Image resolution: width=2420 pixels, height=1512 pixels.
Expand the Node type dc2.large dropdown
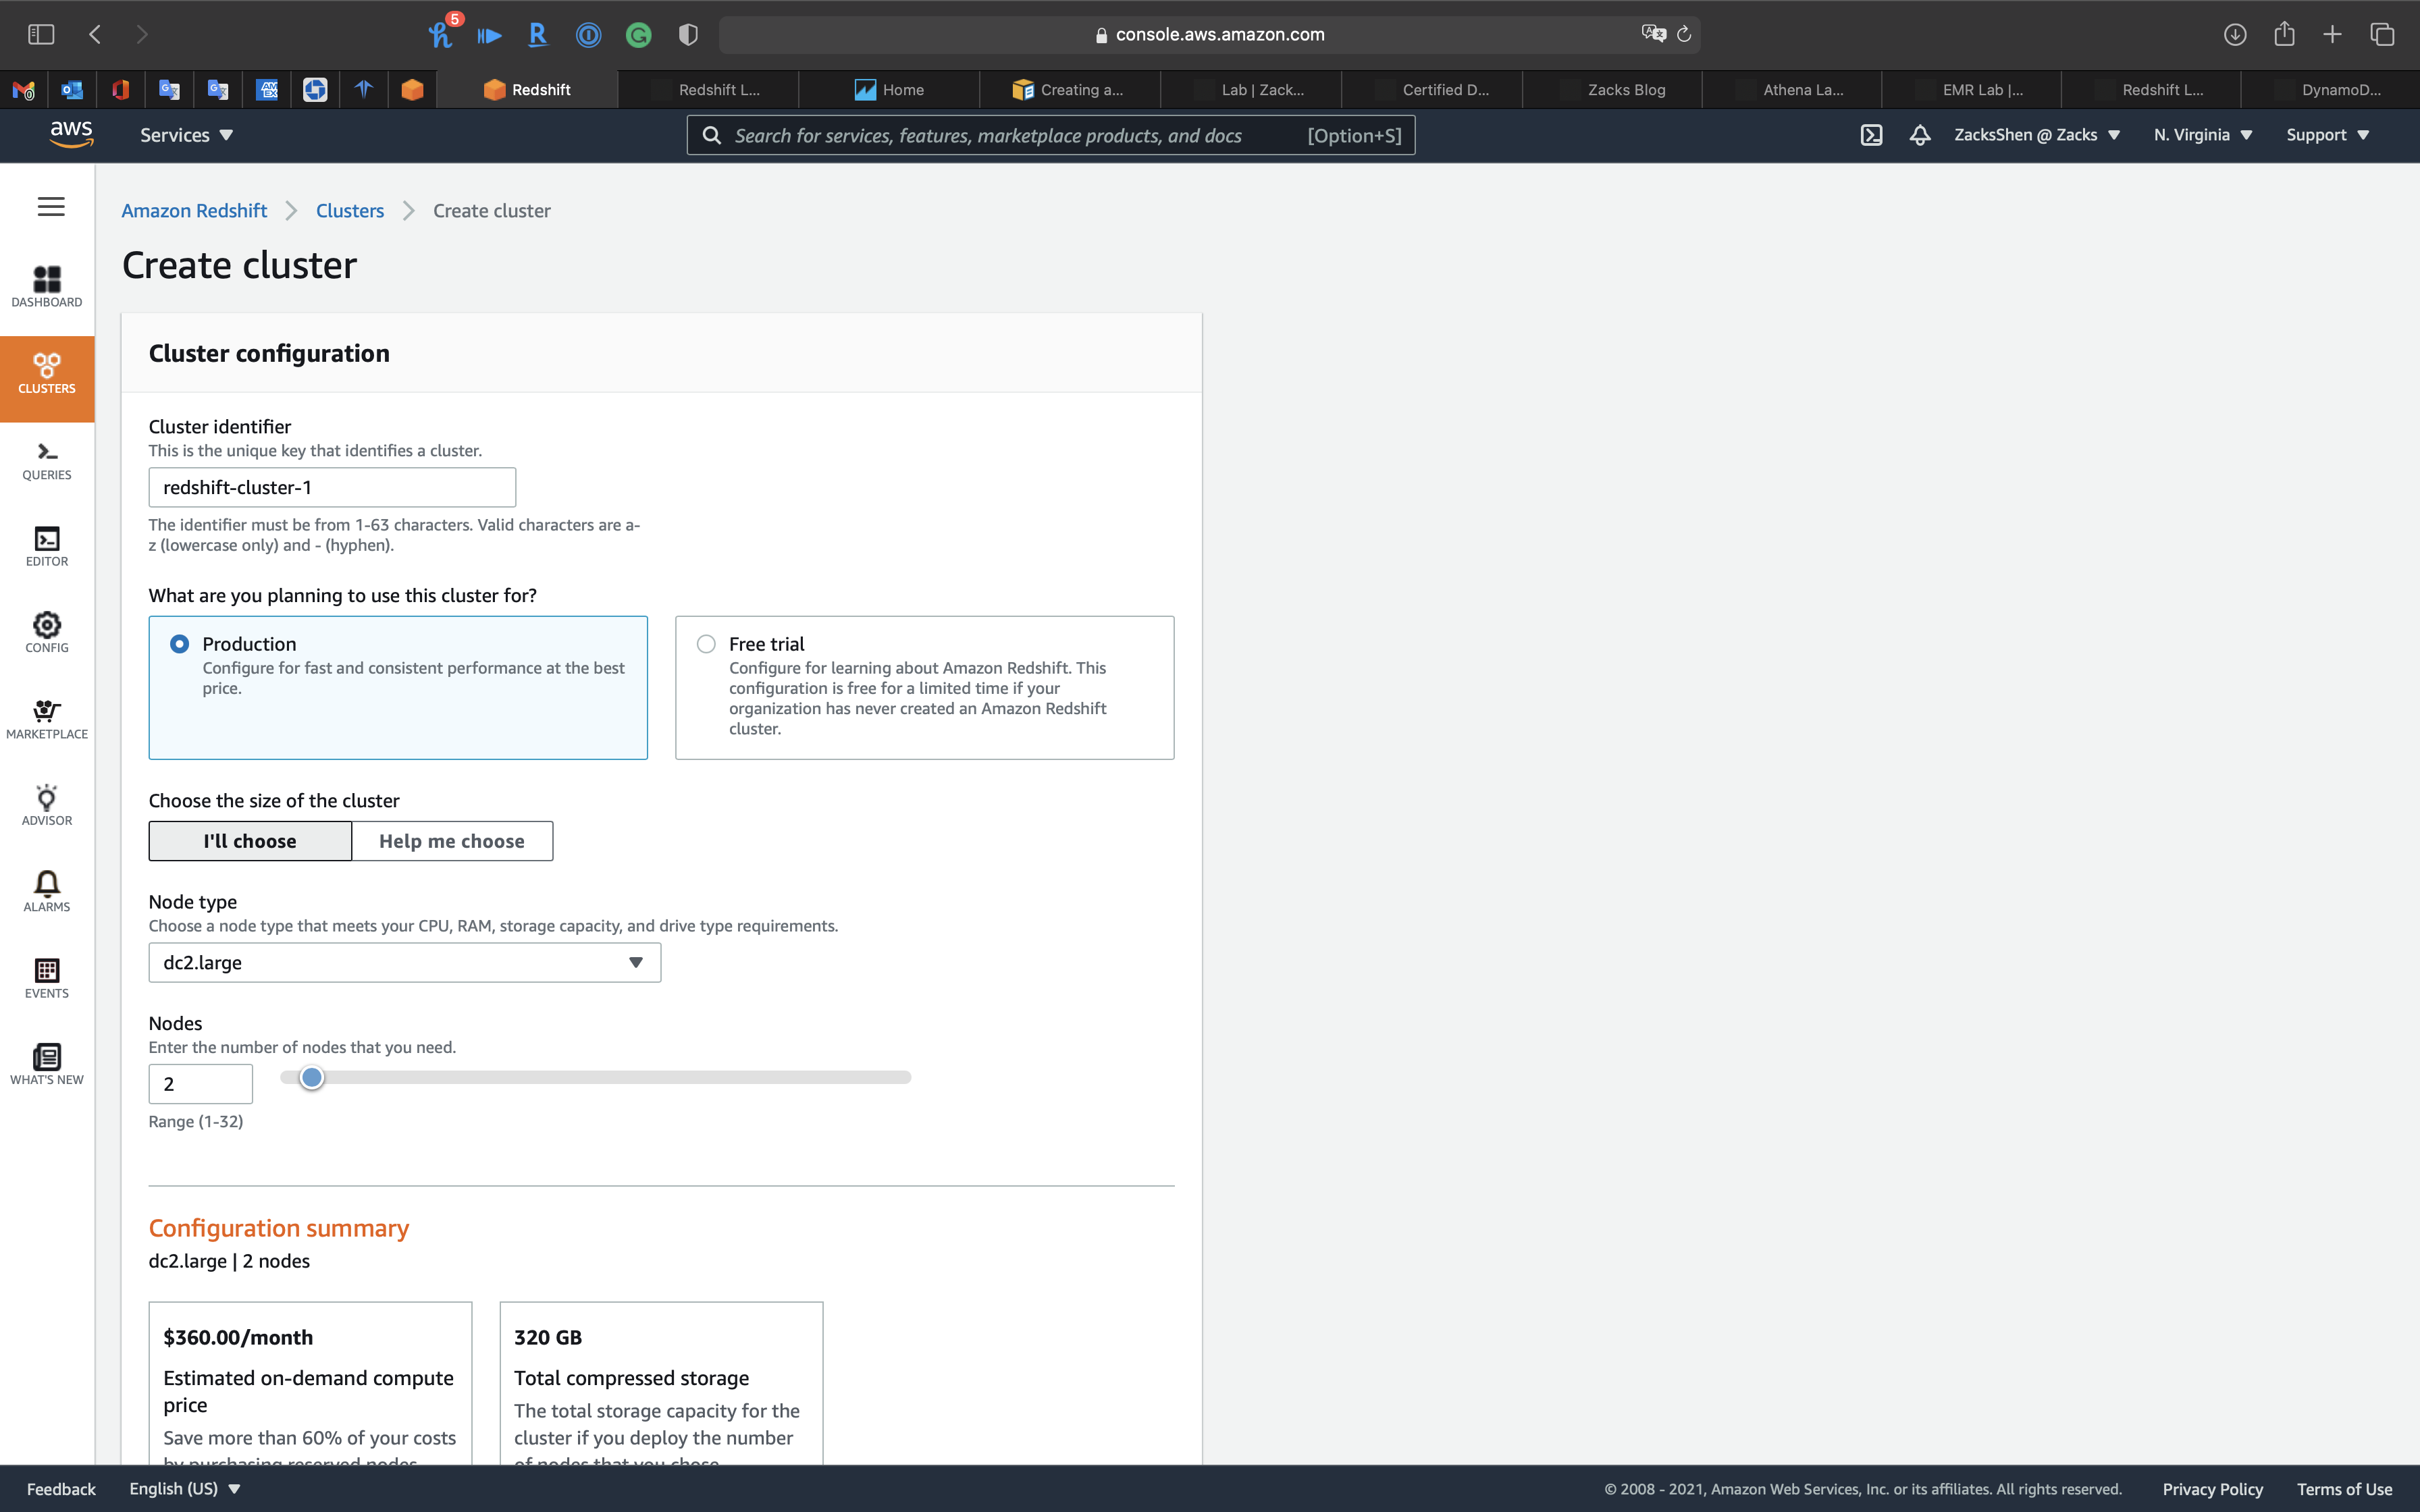(404, 962)
